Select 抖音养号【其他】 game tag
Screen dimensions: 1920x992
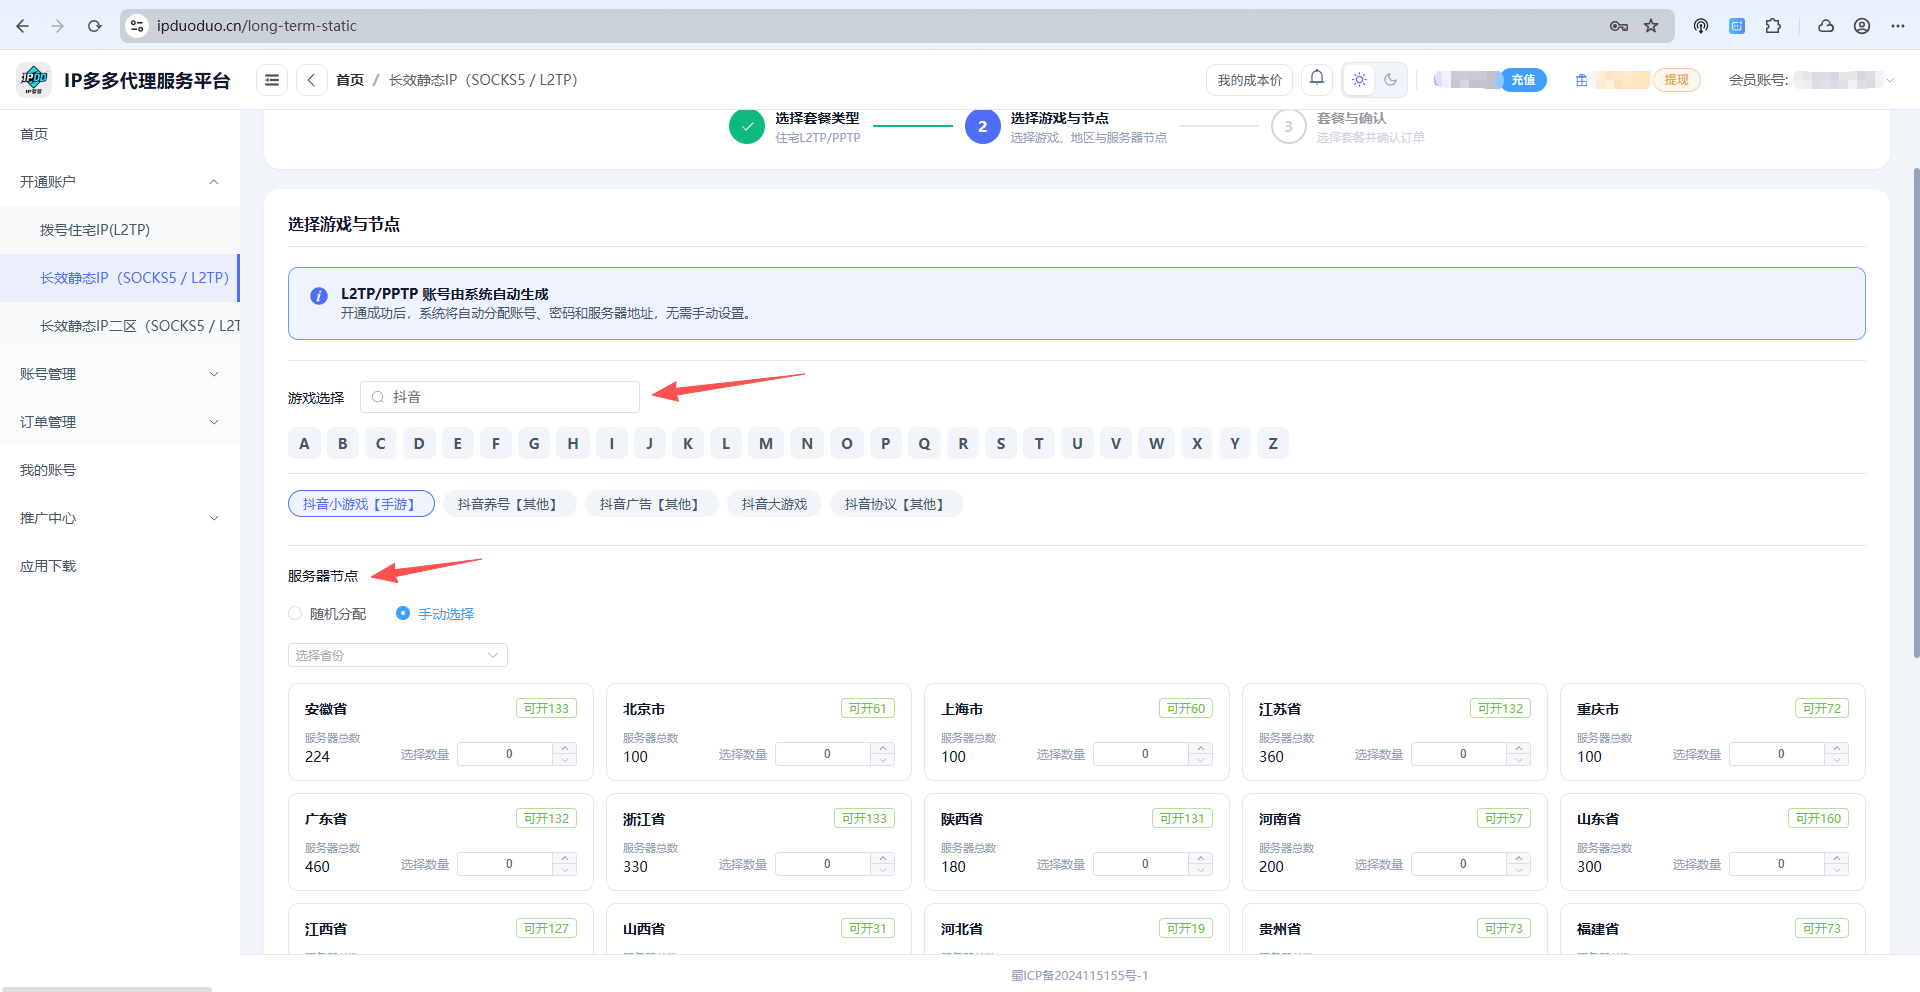[x=509, y=504]
